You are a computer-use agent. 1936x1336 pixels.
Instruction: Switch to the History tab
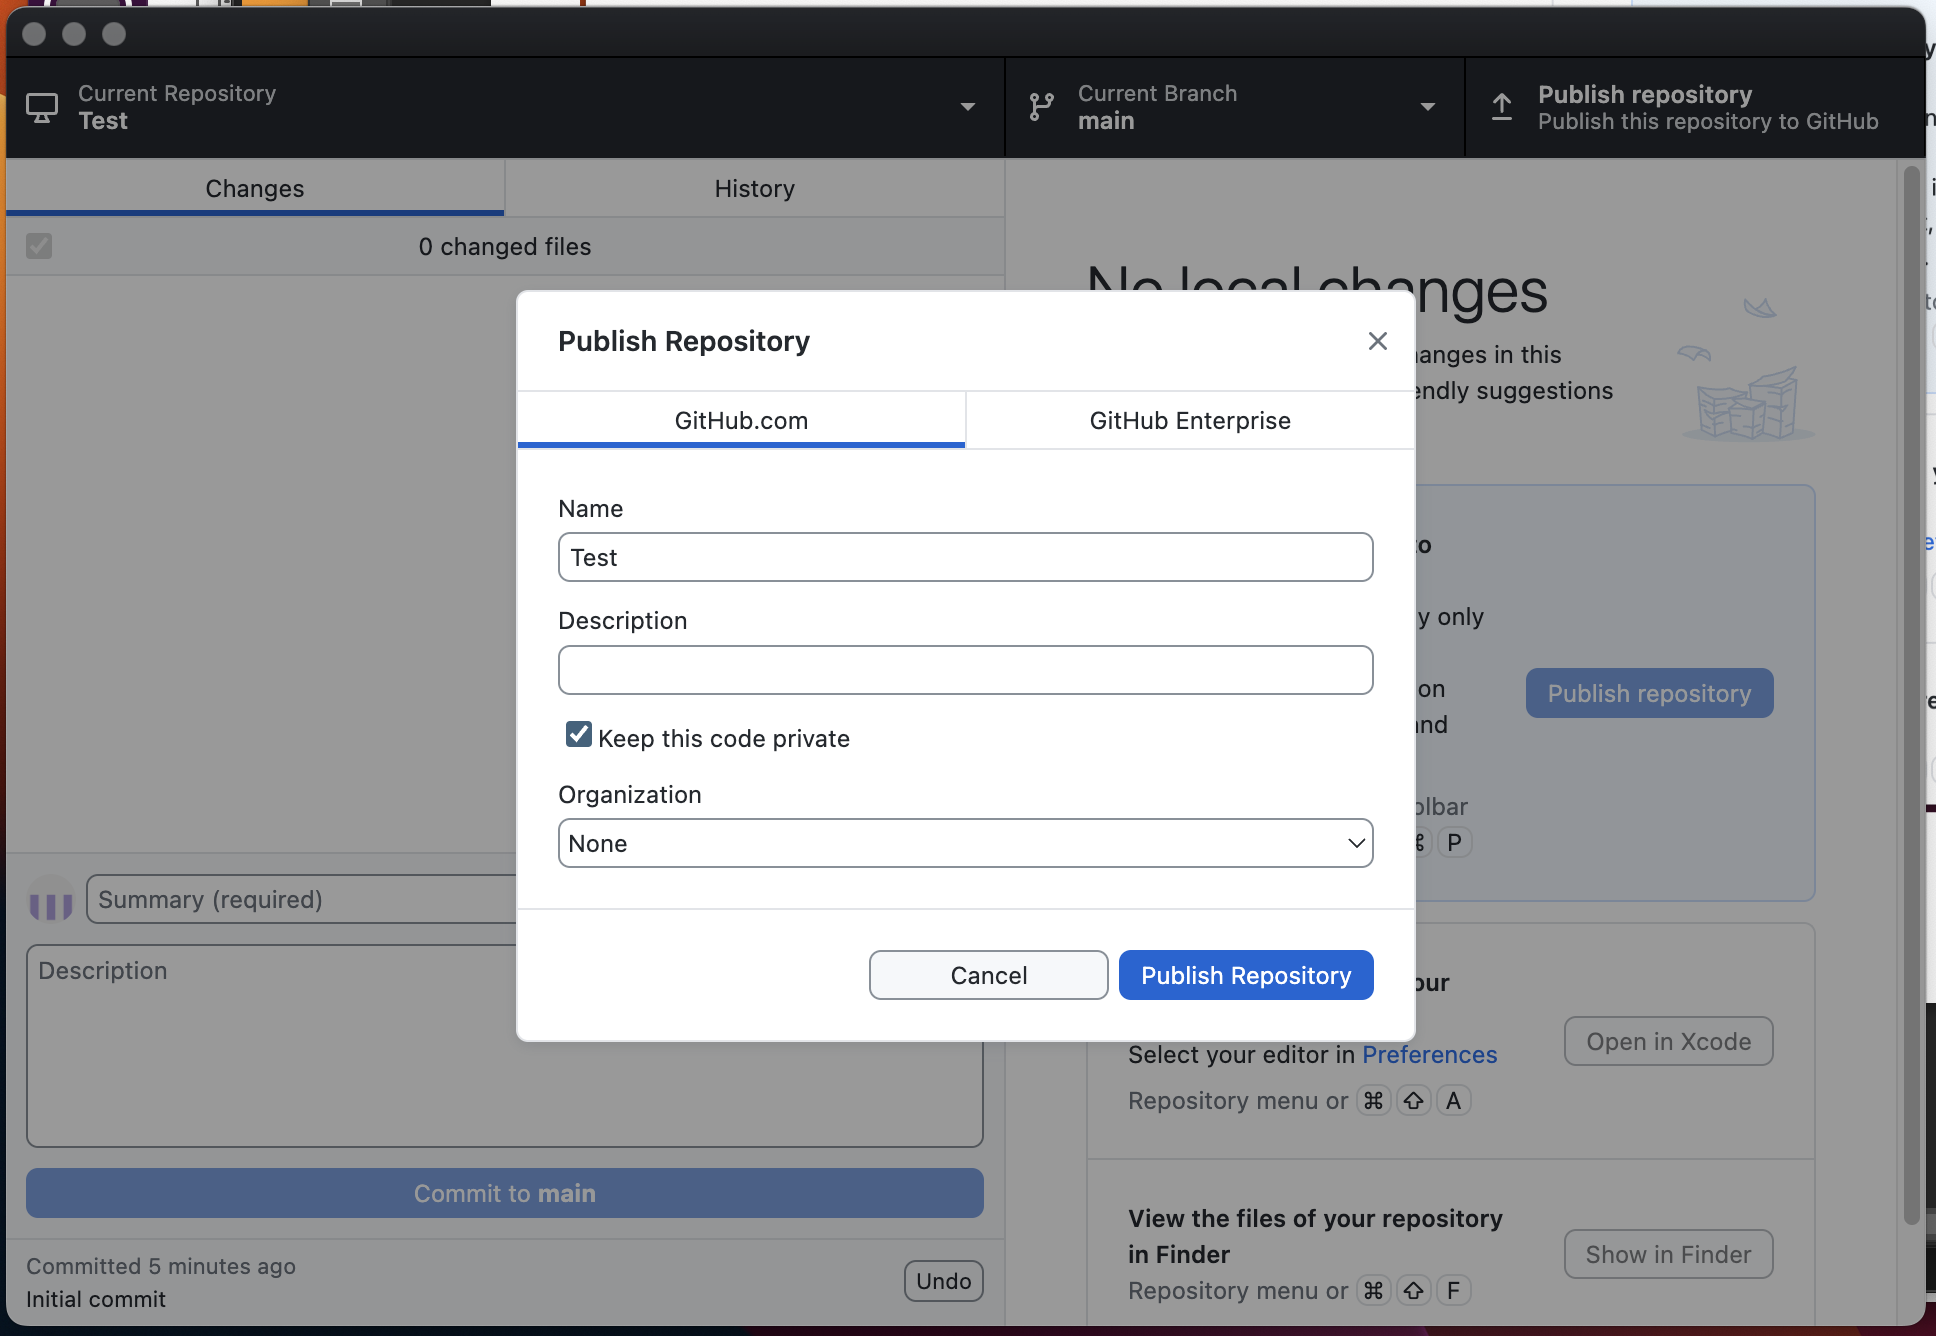click(754, 188)
